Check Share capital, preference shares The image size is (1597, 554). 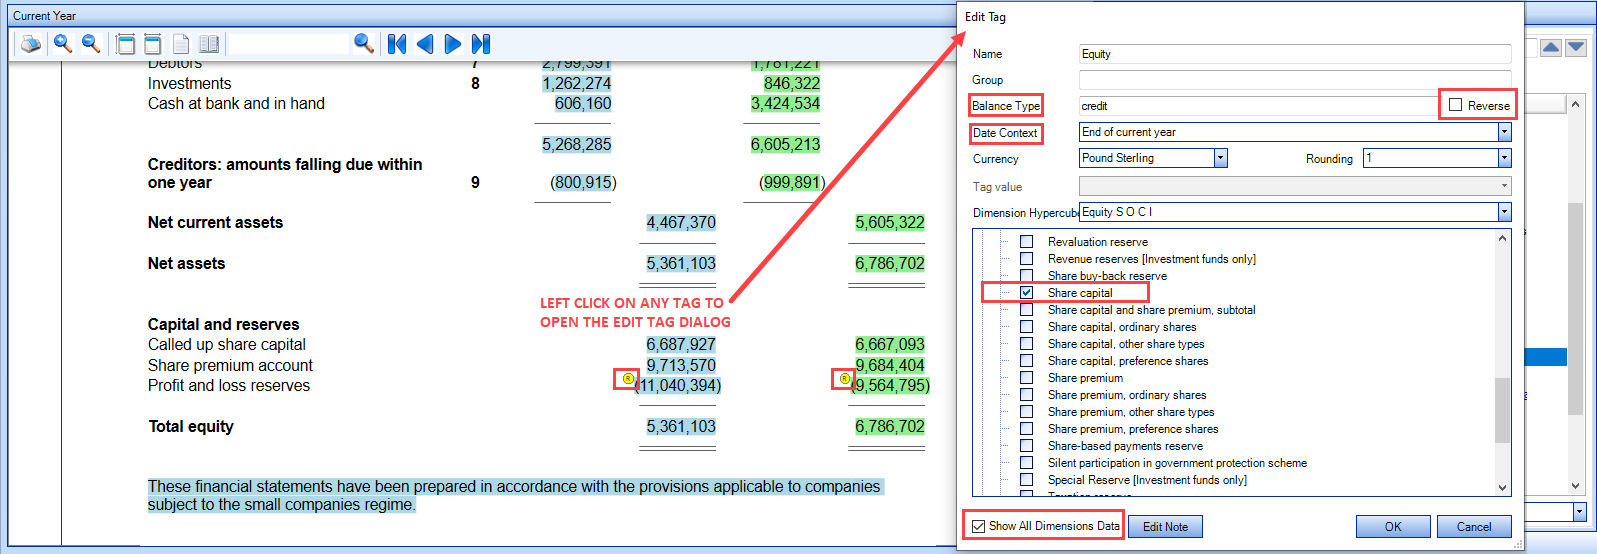1026,361
